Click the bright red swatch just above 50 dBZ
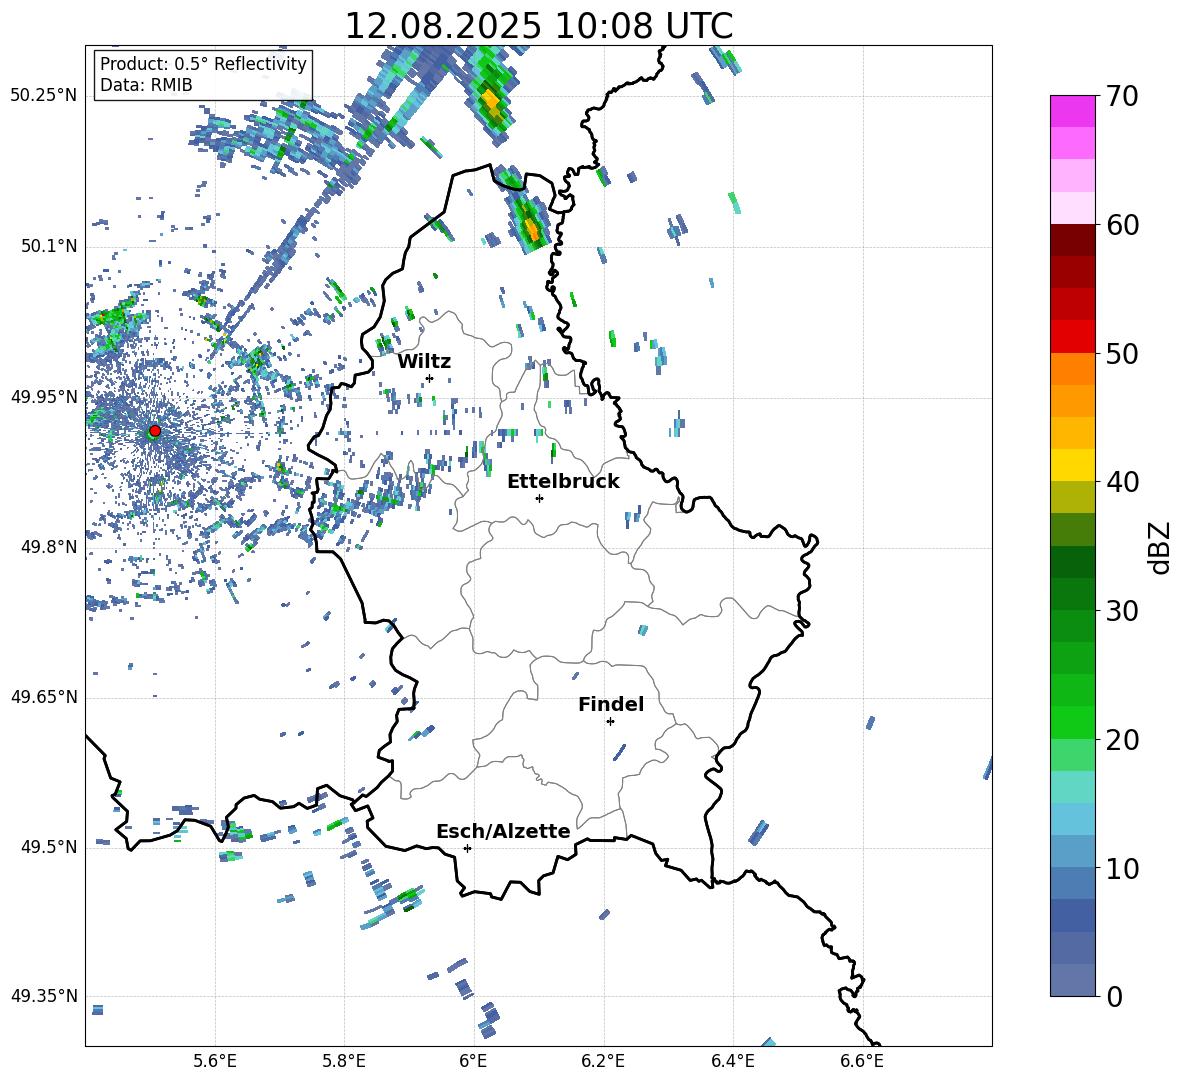The width and height of the screenshot is (1184, 1081). tap(1072, 337)
